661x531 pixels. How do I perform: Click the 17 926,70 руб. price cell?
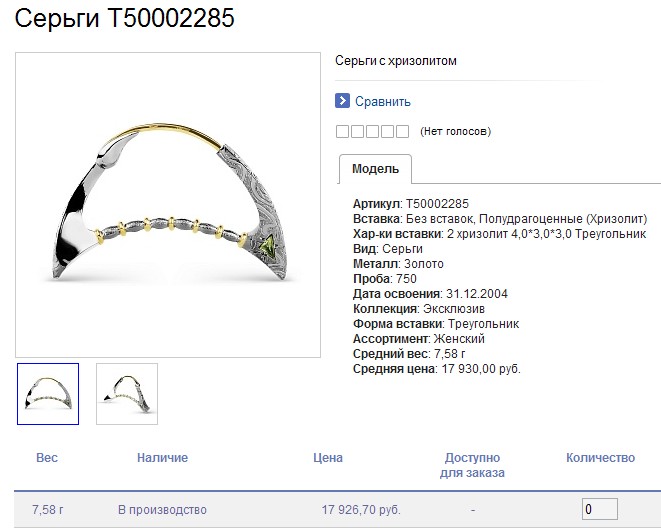coord(361,510)
